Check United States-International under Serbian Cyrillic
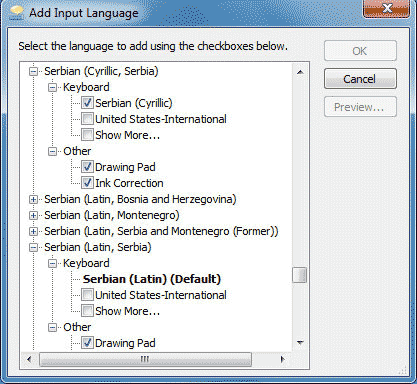Viewport: 417px width, 384px height. (x=87, y=119)
